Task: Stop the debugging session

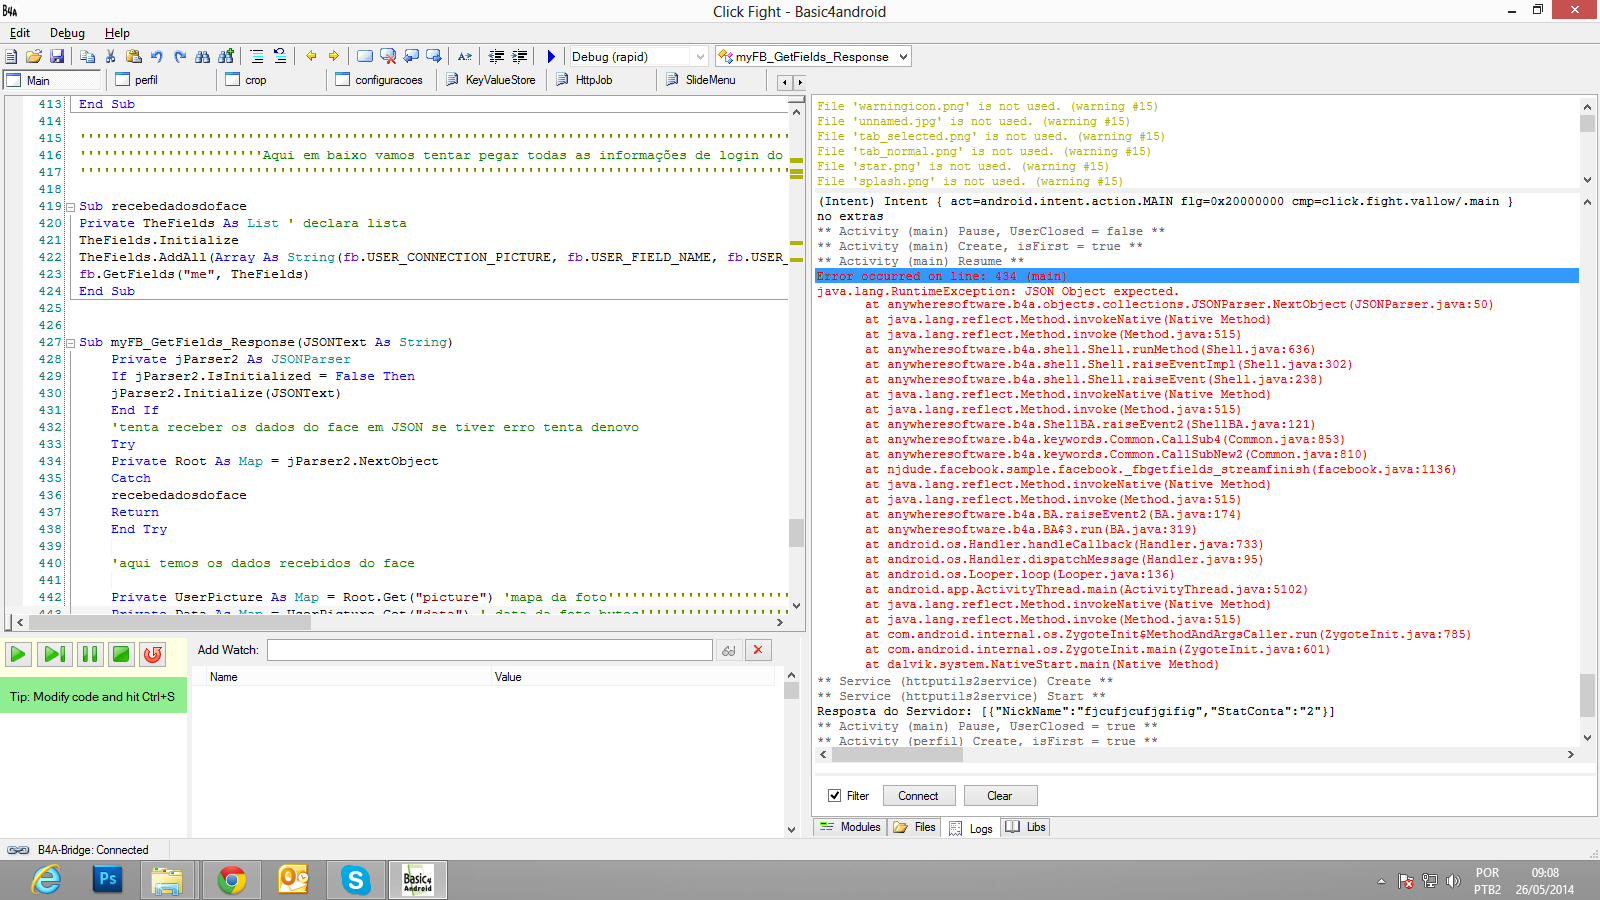Action: 121,654
